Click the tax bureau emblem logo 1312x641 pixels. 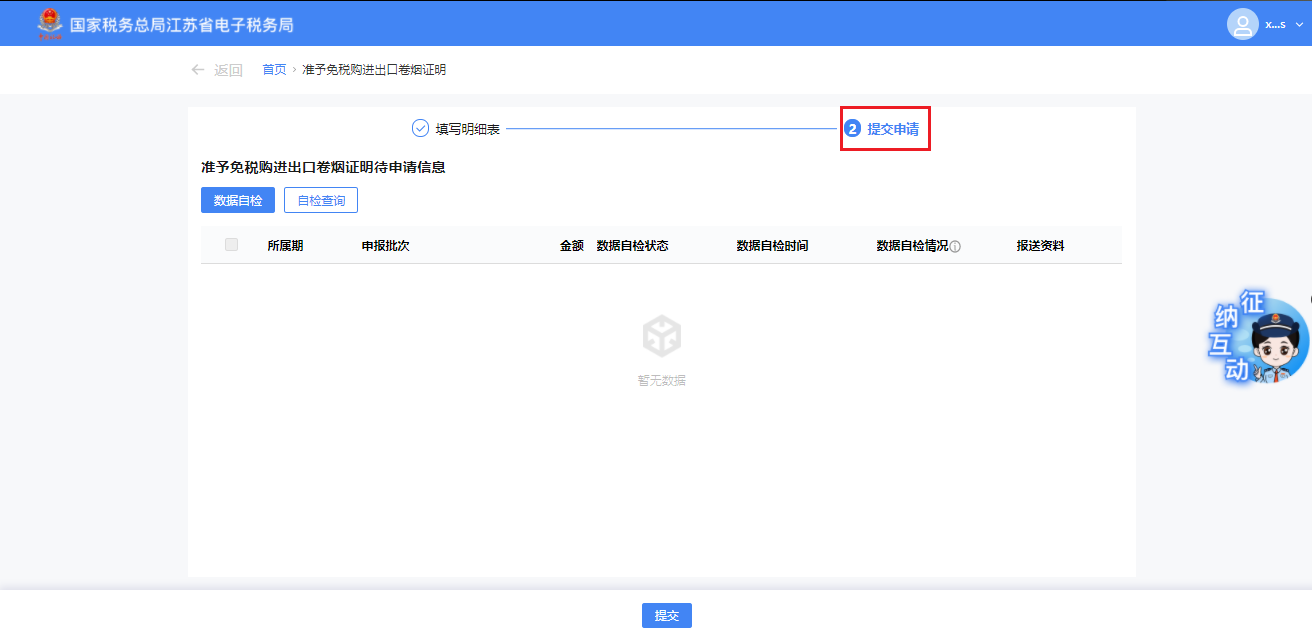[x=47, y=23]
